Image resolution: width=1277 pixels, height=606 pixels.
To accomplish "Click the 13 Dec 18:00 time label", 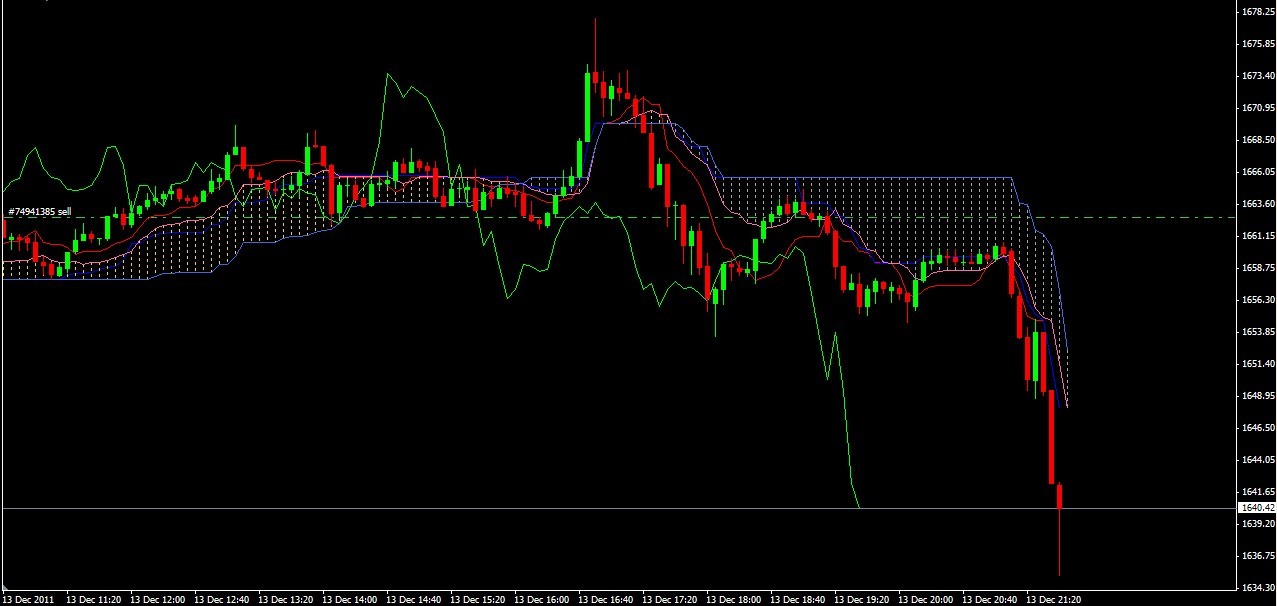I will 734,600.
